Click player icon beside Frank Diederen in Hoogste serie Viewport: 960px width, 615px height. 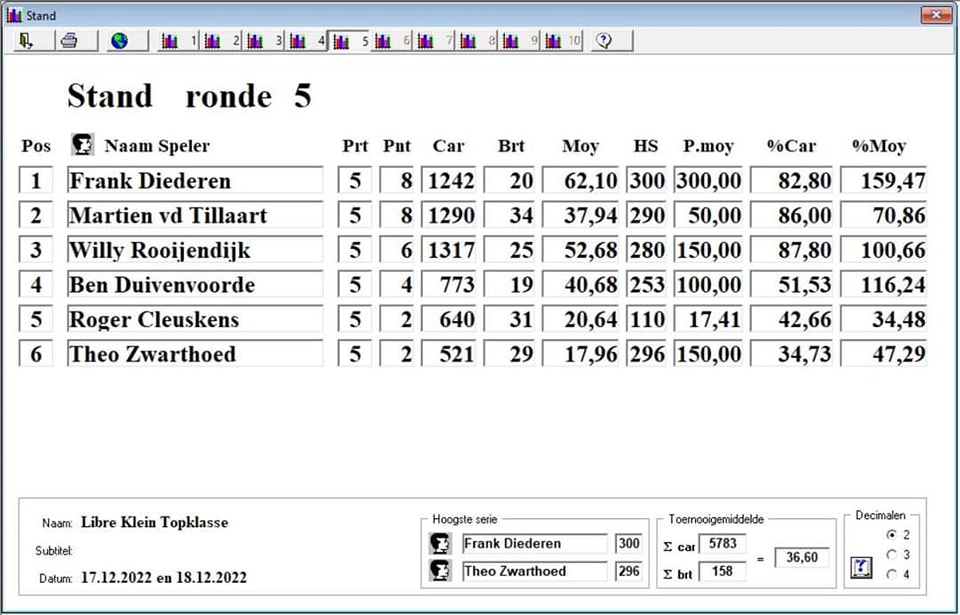[440, 544]
